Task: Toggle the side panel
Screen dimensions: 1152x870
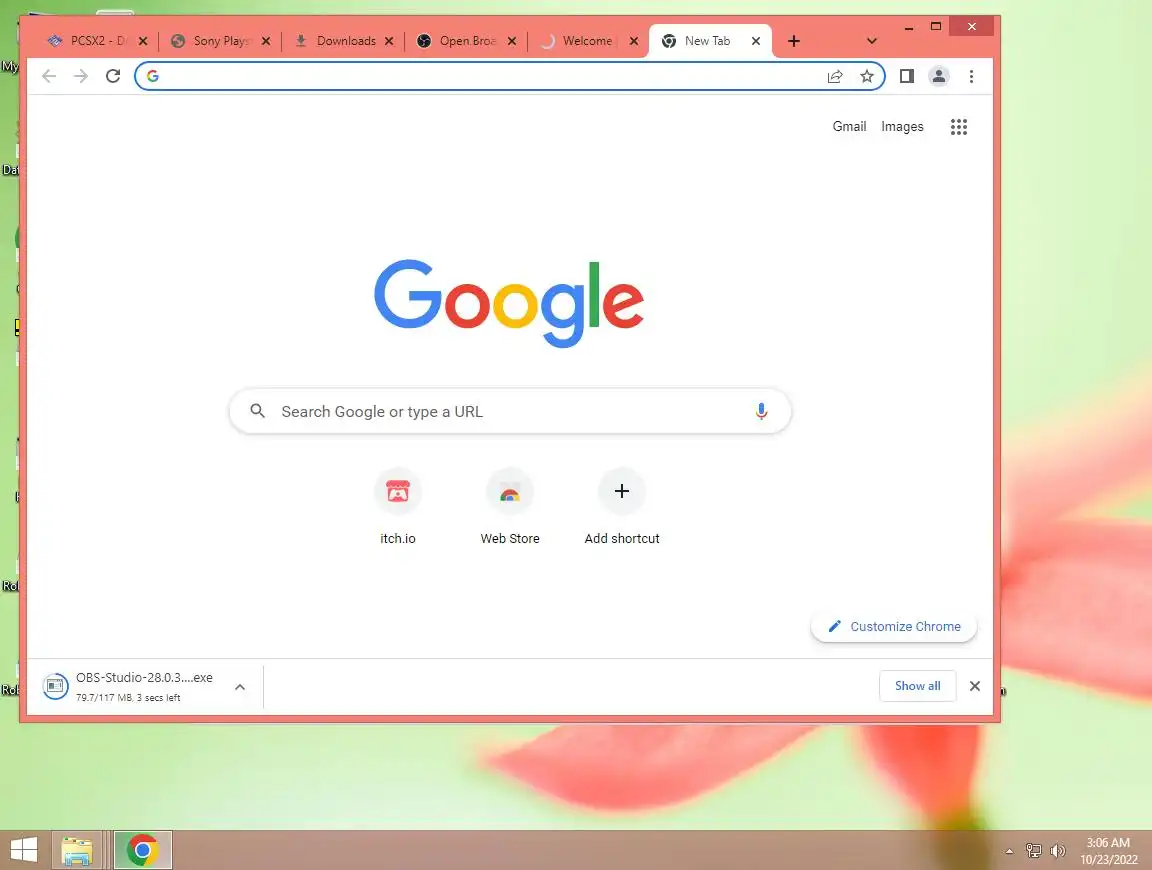Action: point(907,76)
